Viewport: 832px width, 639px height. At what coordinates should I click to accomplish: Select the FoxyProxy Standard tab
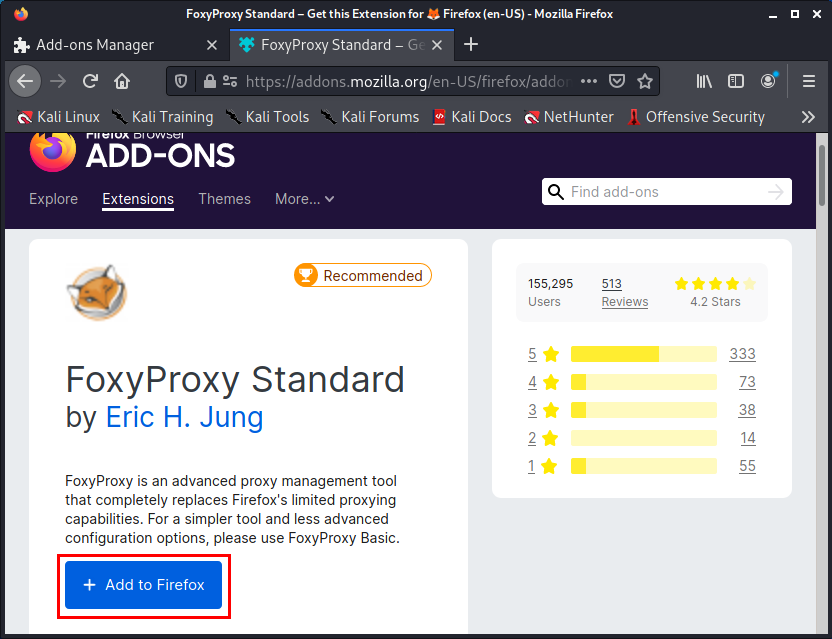tap(342, 45)
